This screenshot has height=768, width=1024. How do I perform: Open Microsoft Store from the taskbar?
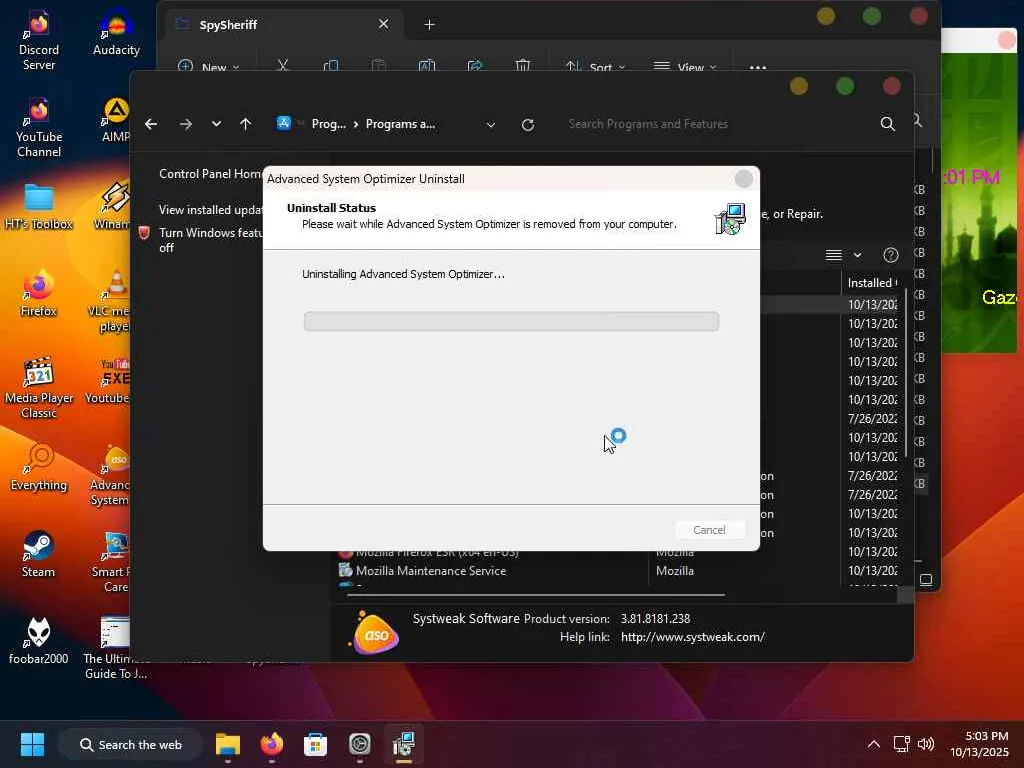coord(315,744)
